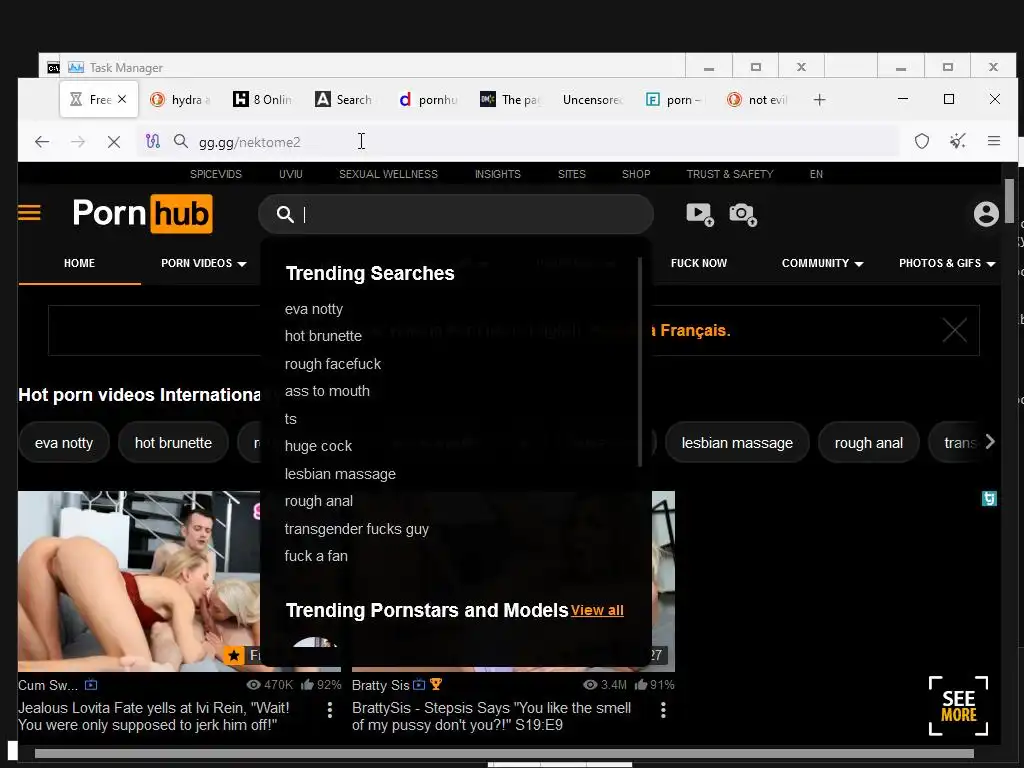Open the SHOP link
The height and width of the screenshot is (768, 1024).
(x=636, y=174)
